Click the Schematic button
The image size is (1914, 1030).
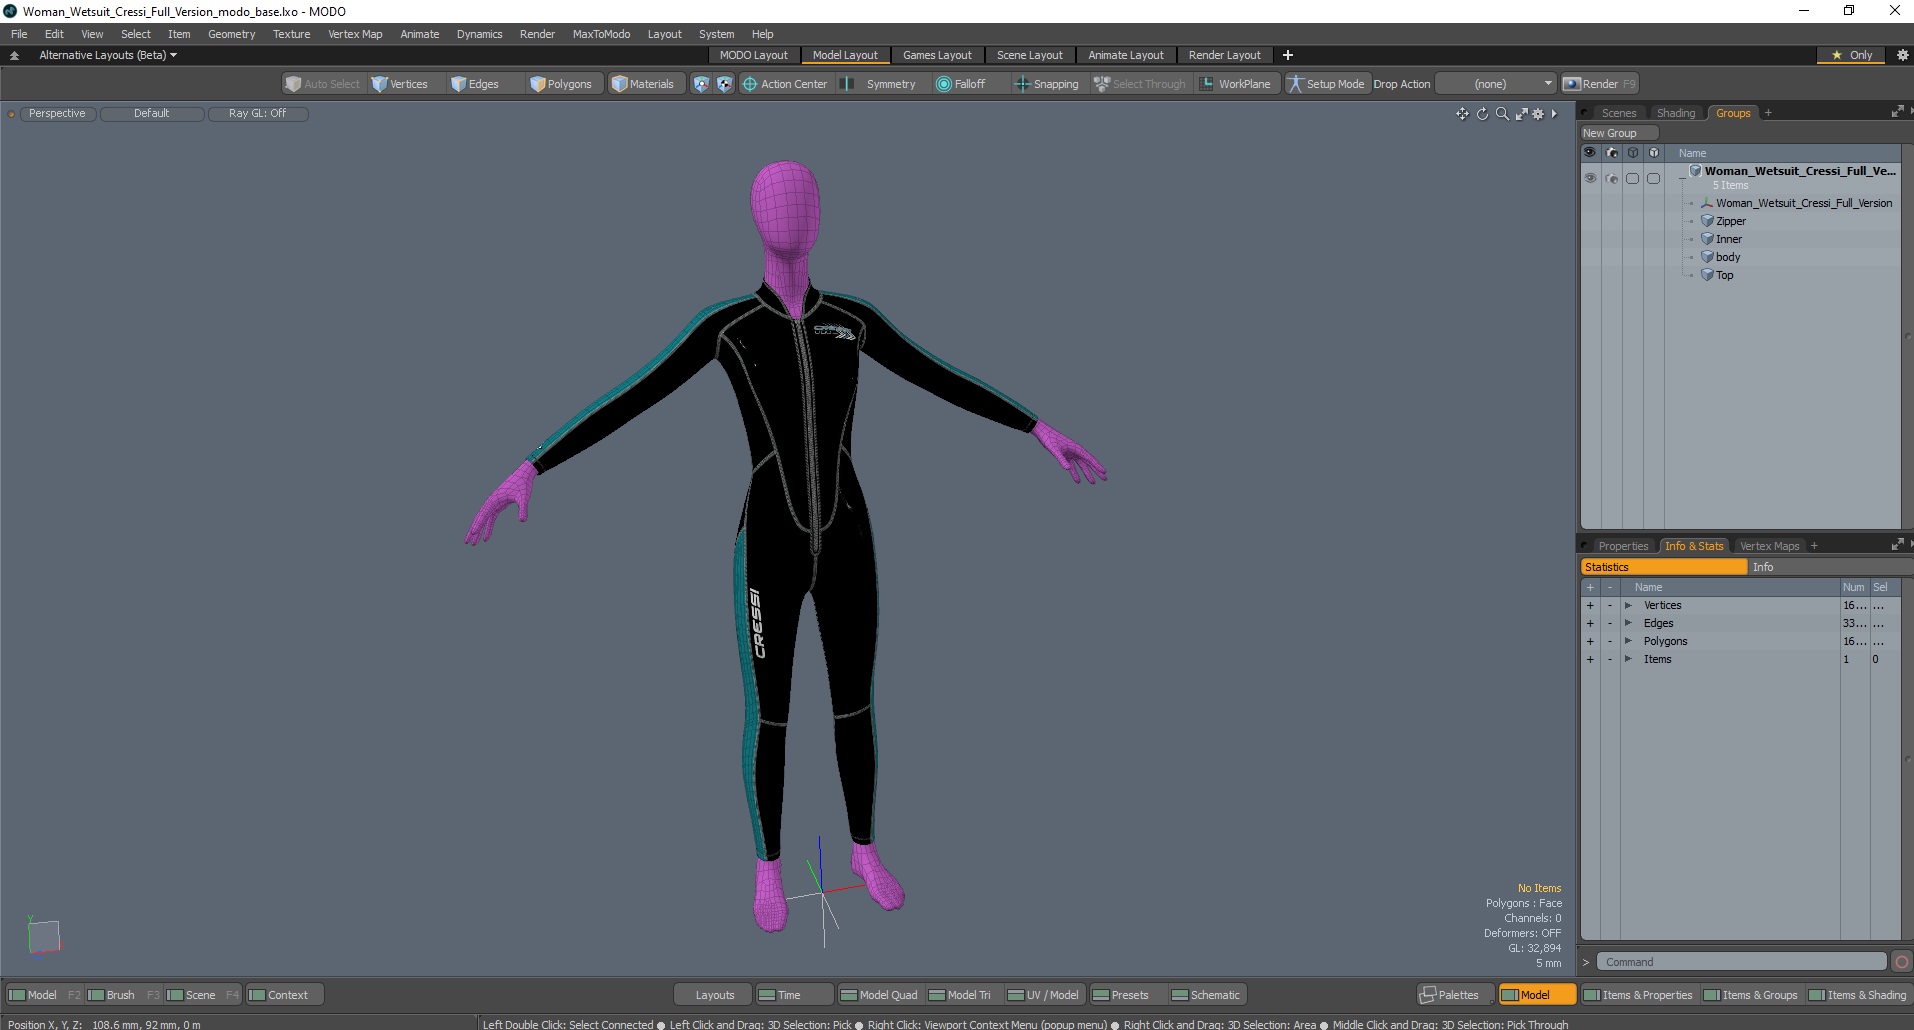(1206, 995)
